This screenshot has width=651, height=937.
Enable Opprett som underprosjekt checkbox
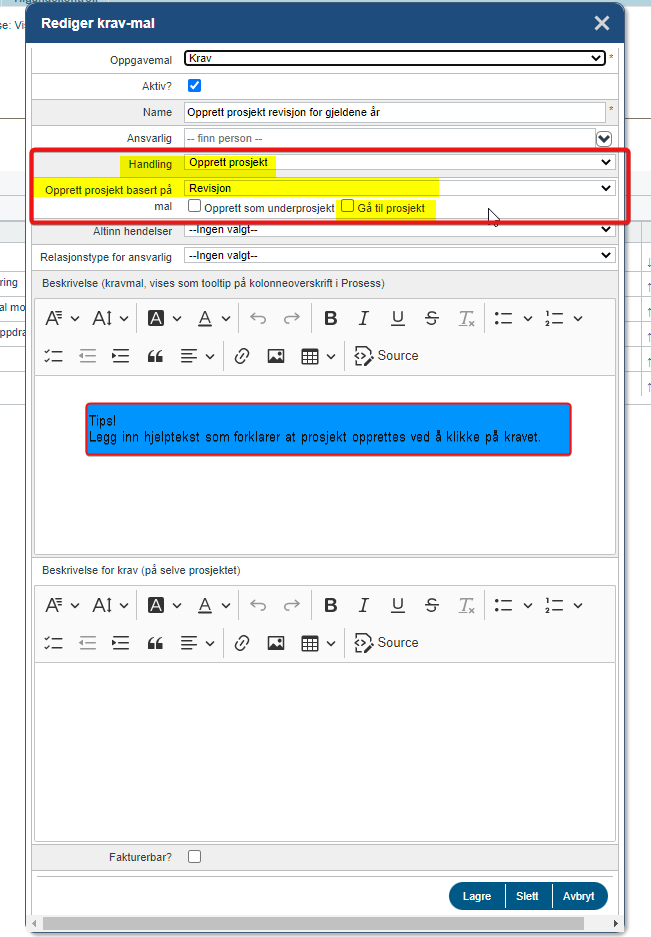(195, 207)
